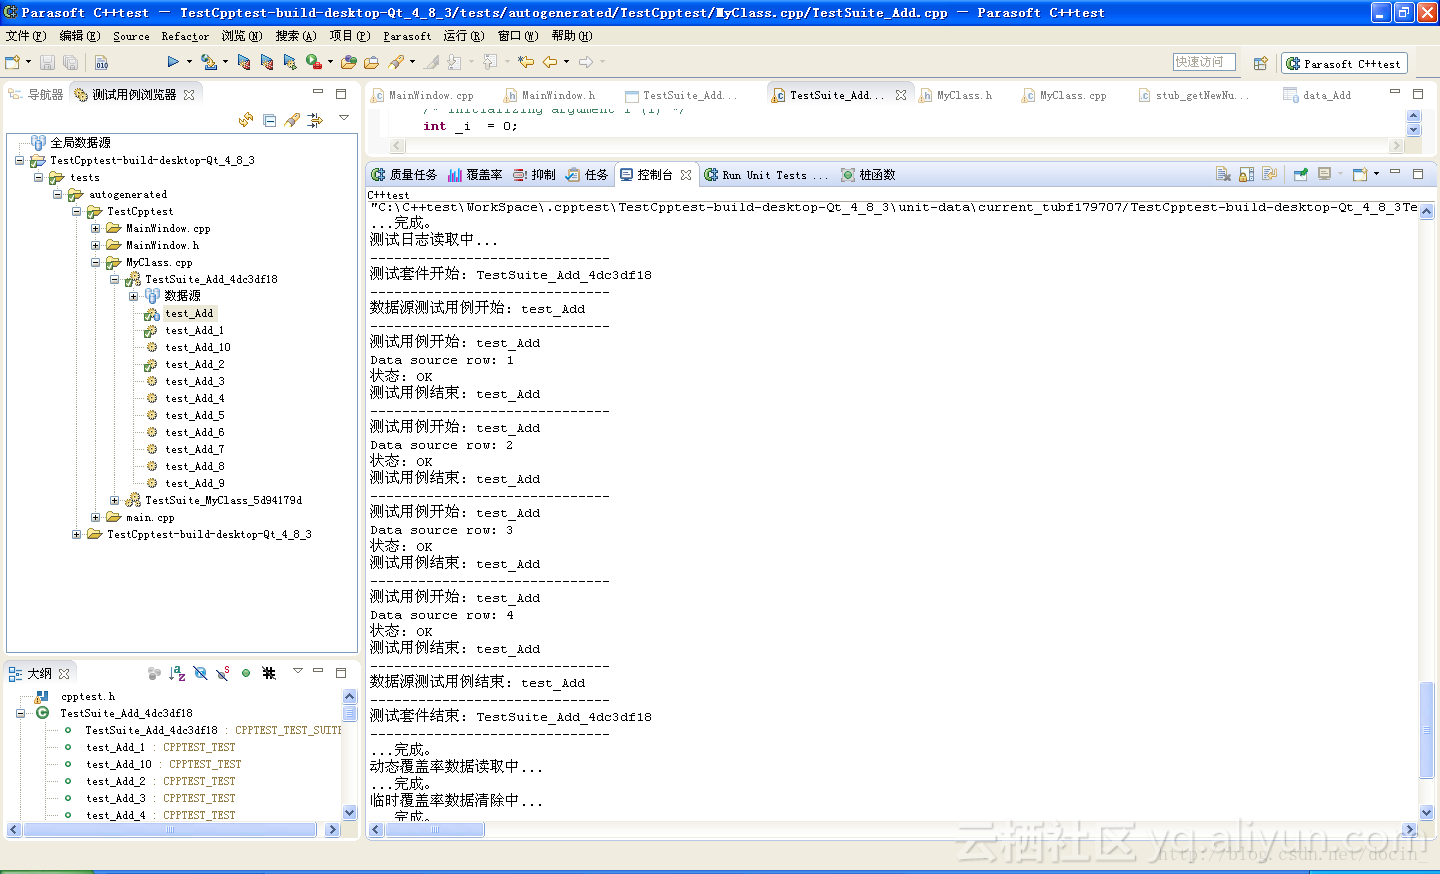Click the 快速访问 quick access field
This screenshot has width=1440, height=874.
coord(1204,62)
